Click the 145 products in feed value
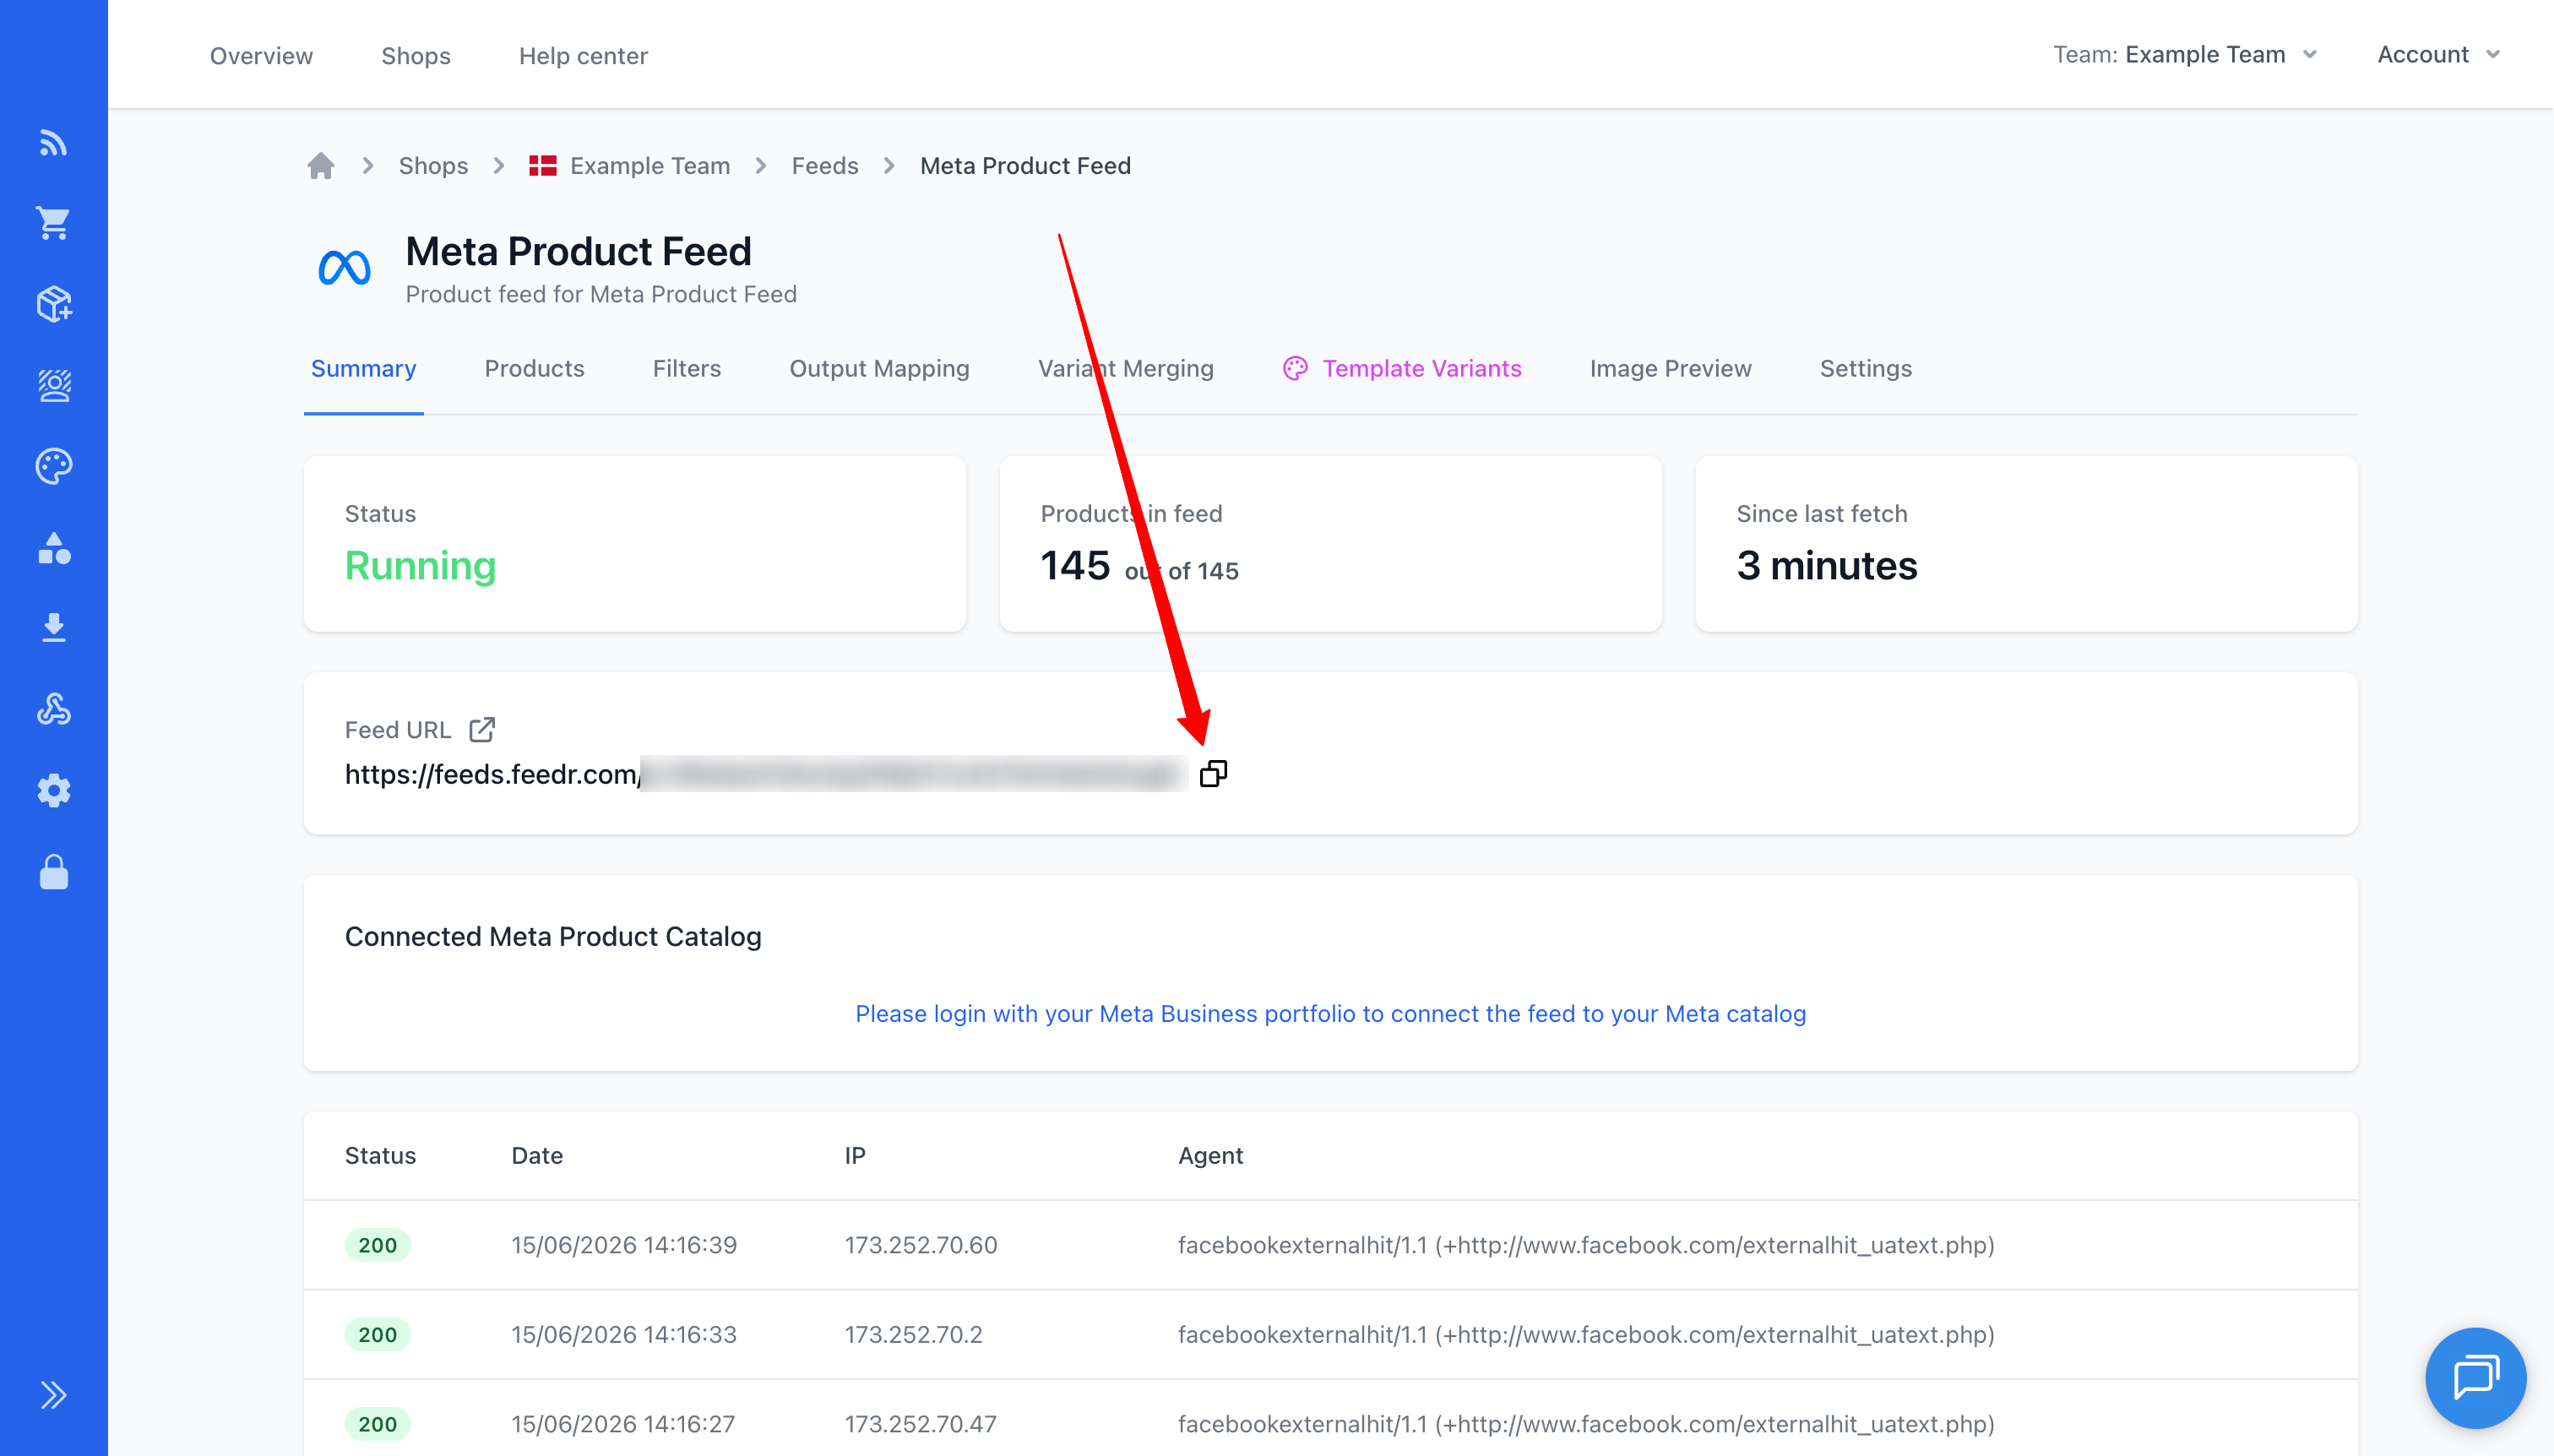The image size is (2554, 1456). (x=1075, y=565)
